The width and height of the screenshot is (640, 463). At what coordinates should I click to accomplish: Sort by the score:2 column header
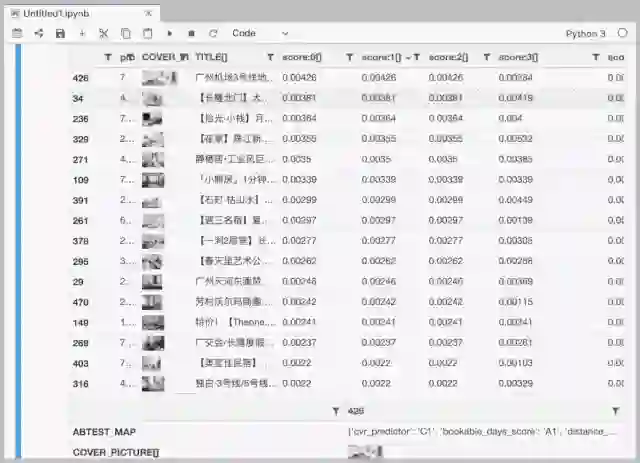(x=448, y=58)
